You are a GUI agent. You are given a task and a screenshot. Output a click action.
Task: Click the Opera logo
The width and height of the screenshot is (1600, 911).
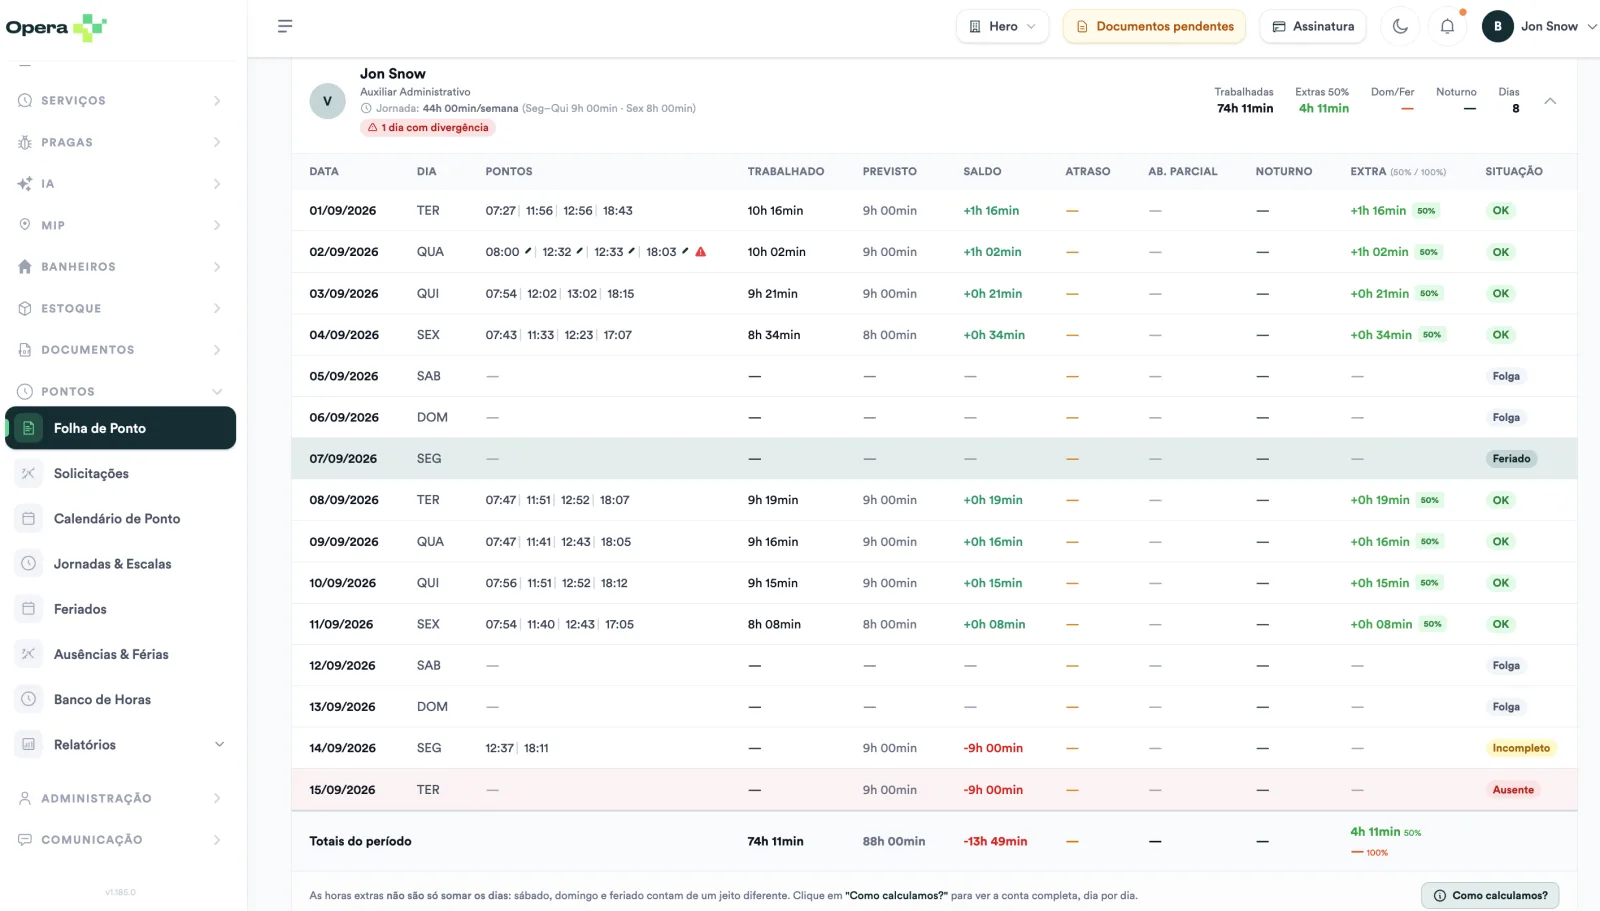(x=56, y=28)
